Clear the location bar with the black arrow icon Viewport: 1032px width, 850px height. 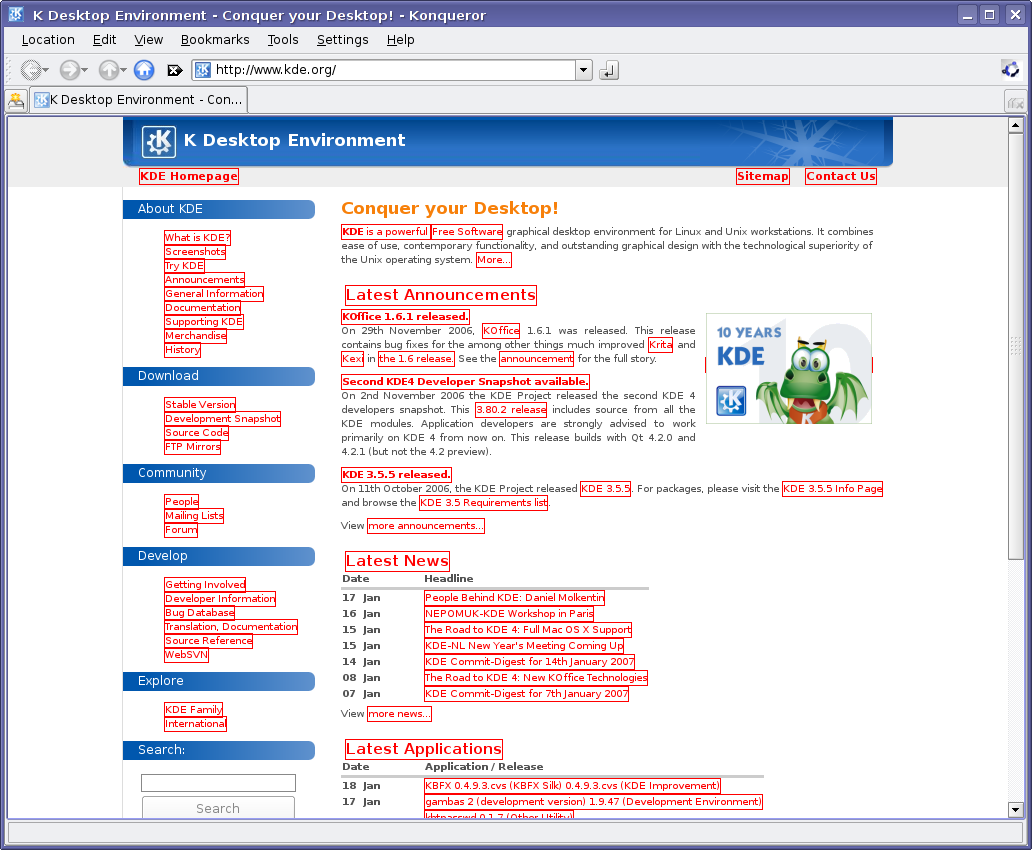tap(175, 70)
